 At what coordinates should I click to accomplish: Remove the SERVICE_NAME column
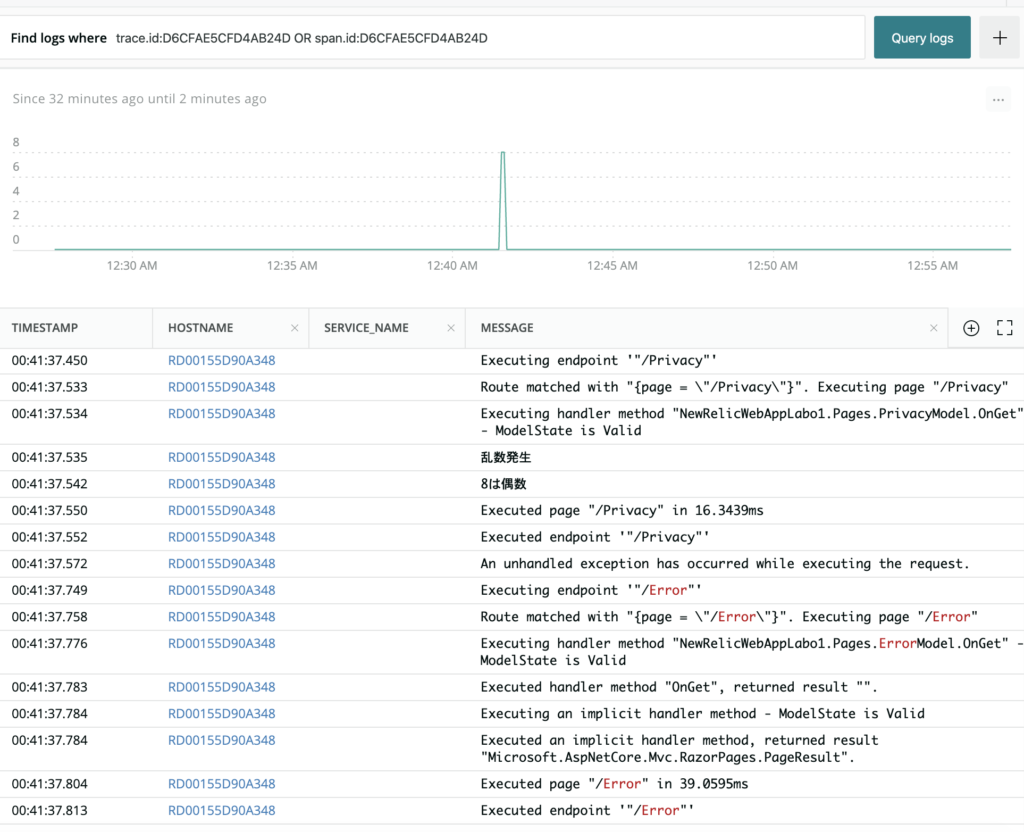451,328
